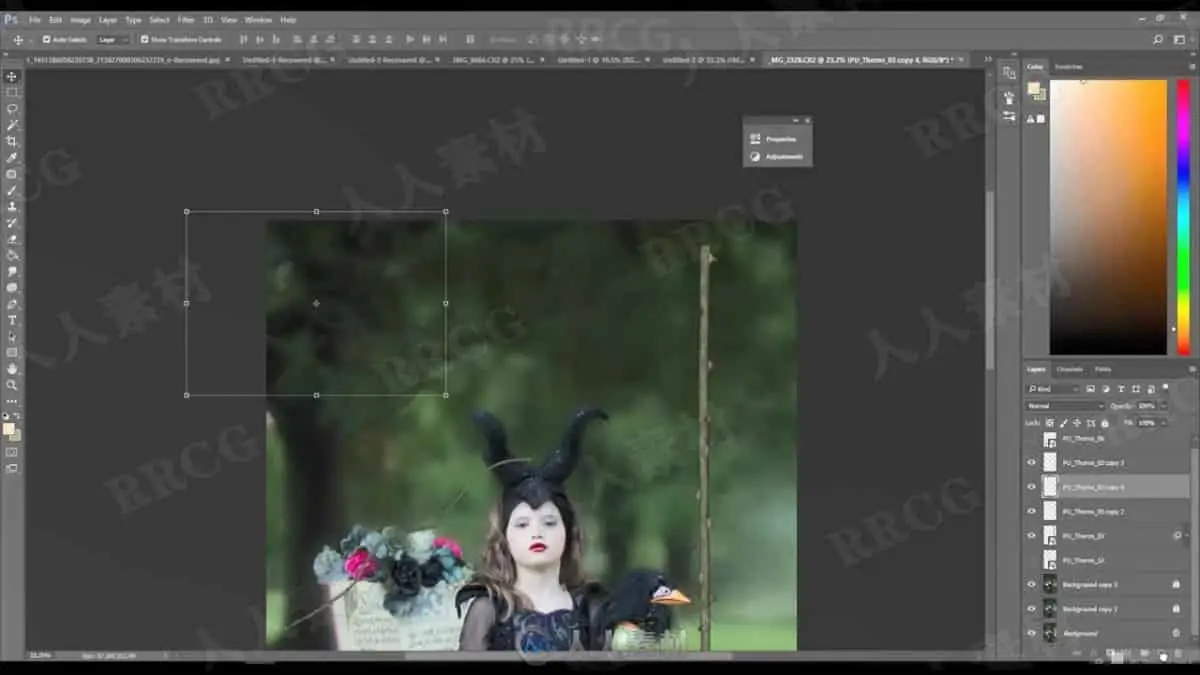The height and width of the screenshot is (675, 1200).
Task: Open the Edit Toolbar three-dots icon
Action: coord(12,401)
